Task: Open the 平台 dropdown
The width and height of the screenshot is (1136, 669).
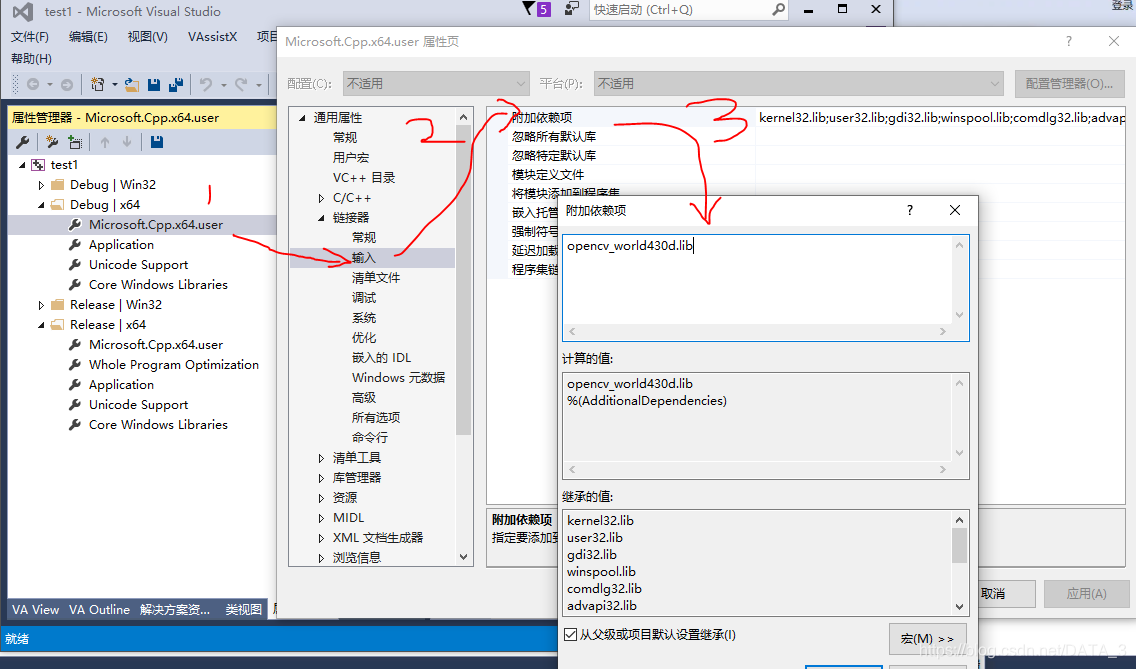Action: [x=798, y=83]
